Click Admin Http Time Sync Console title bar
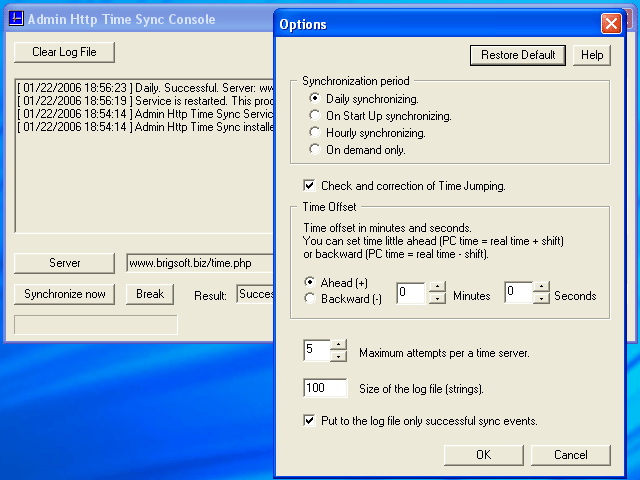Screen dimensions: 640x480 (139, 19)
